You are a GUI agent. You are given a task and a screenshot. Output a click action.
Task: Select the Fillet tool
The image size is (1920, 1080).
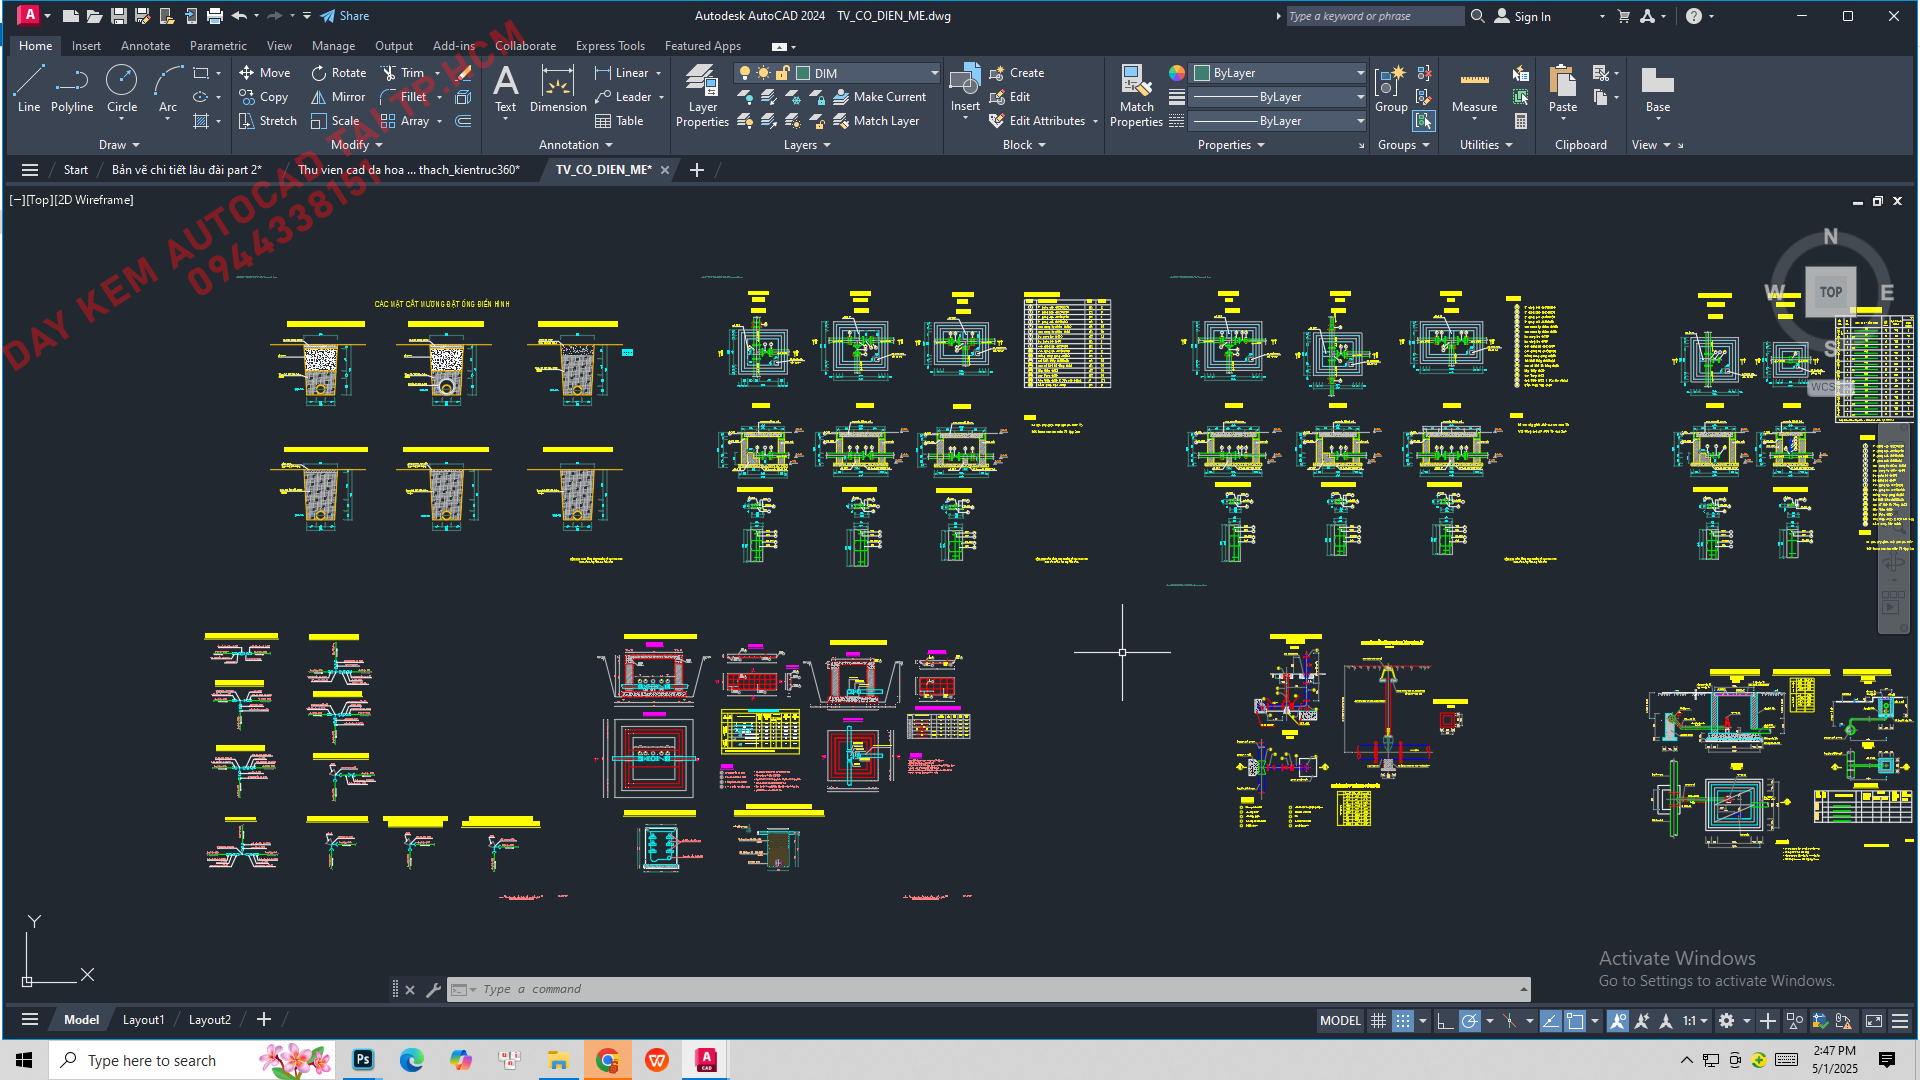pyautogui.click(x=404, y=97)
